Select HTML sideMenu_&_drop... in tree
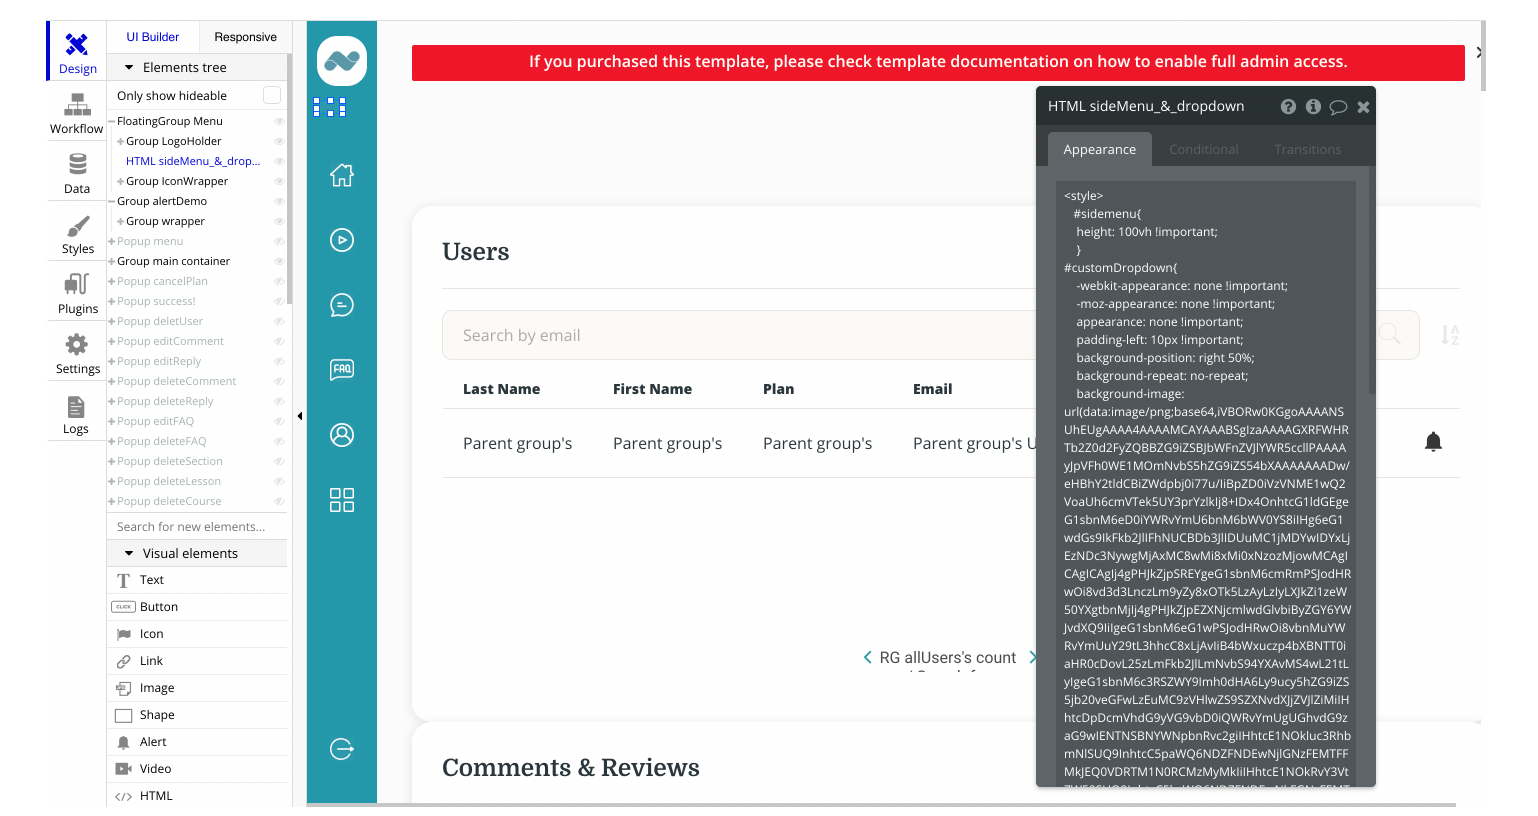The height and width of the screenshot is (816, 1538). pyautogui.click(x=193, y=161)
